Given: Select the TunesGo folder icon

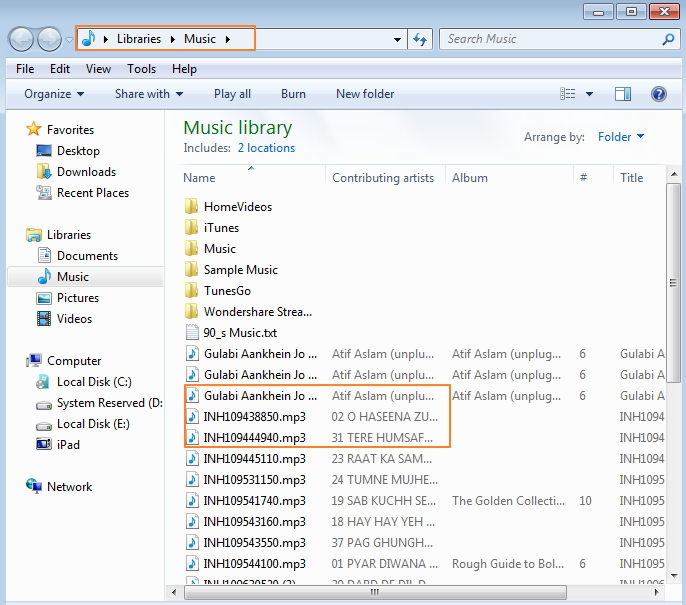Looking at the screenshot, I should pos(191,290).
